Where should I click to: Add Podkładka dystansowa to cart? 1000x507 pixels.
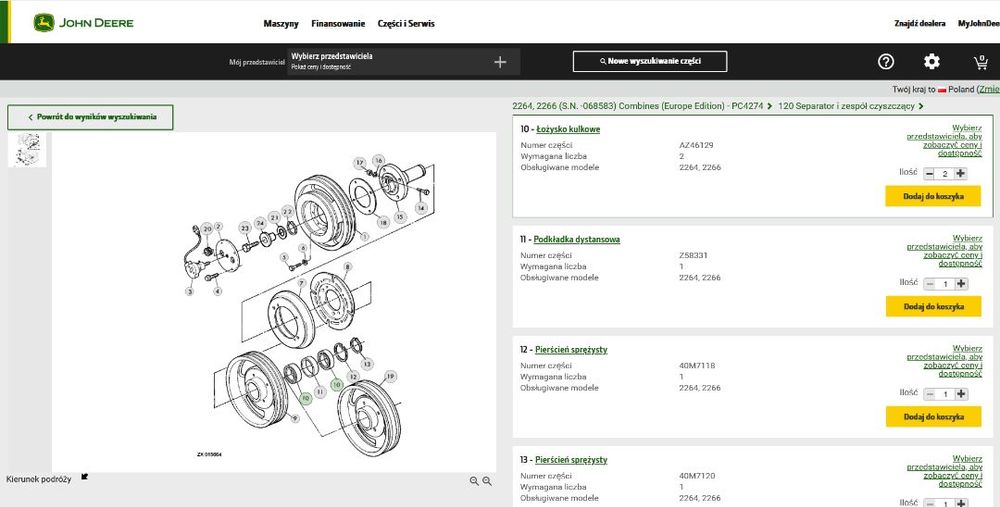tap(932, 307)
